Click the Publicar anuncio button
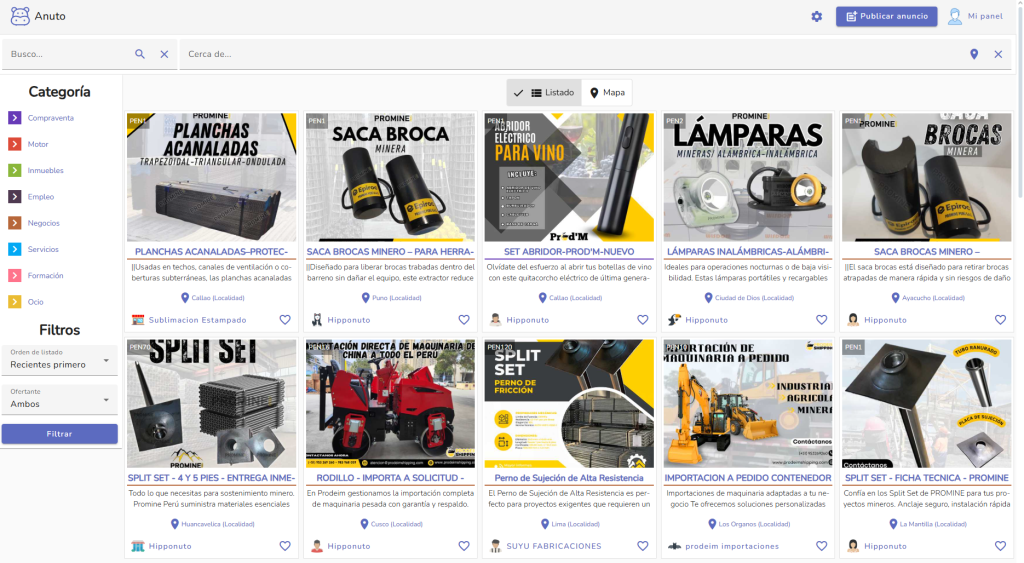This screenshot has width=1024, height=563. point(886,16)
